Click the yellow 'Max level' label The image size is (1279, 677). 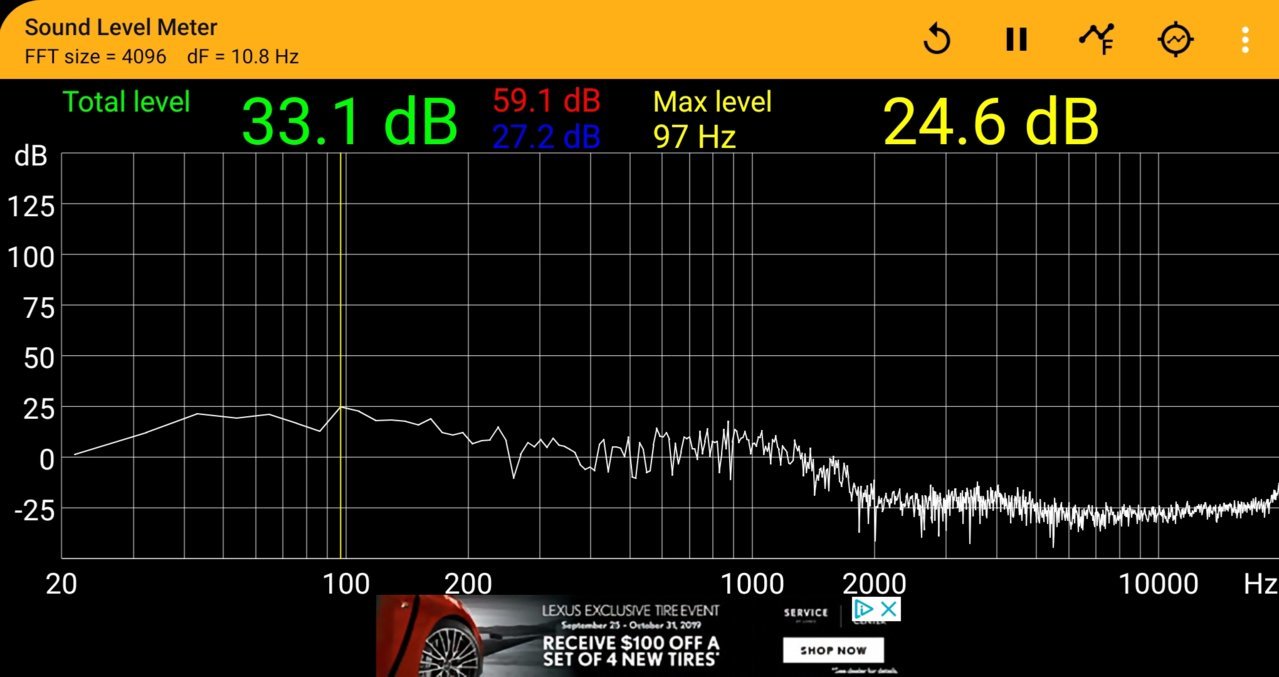click(712, 101)
